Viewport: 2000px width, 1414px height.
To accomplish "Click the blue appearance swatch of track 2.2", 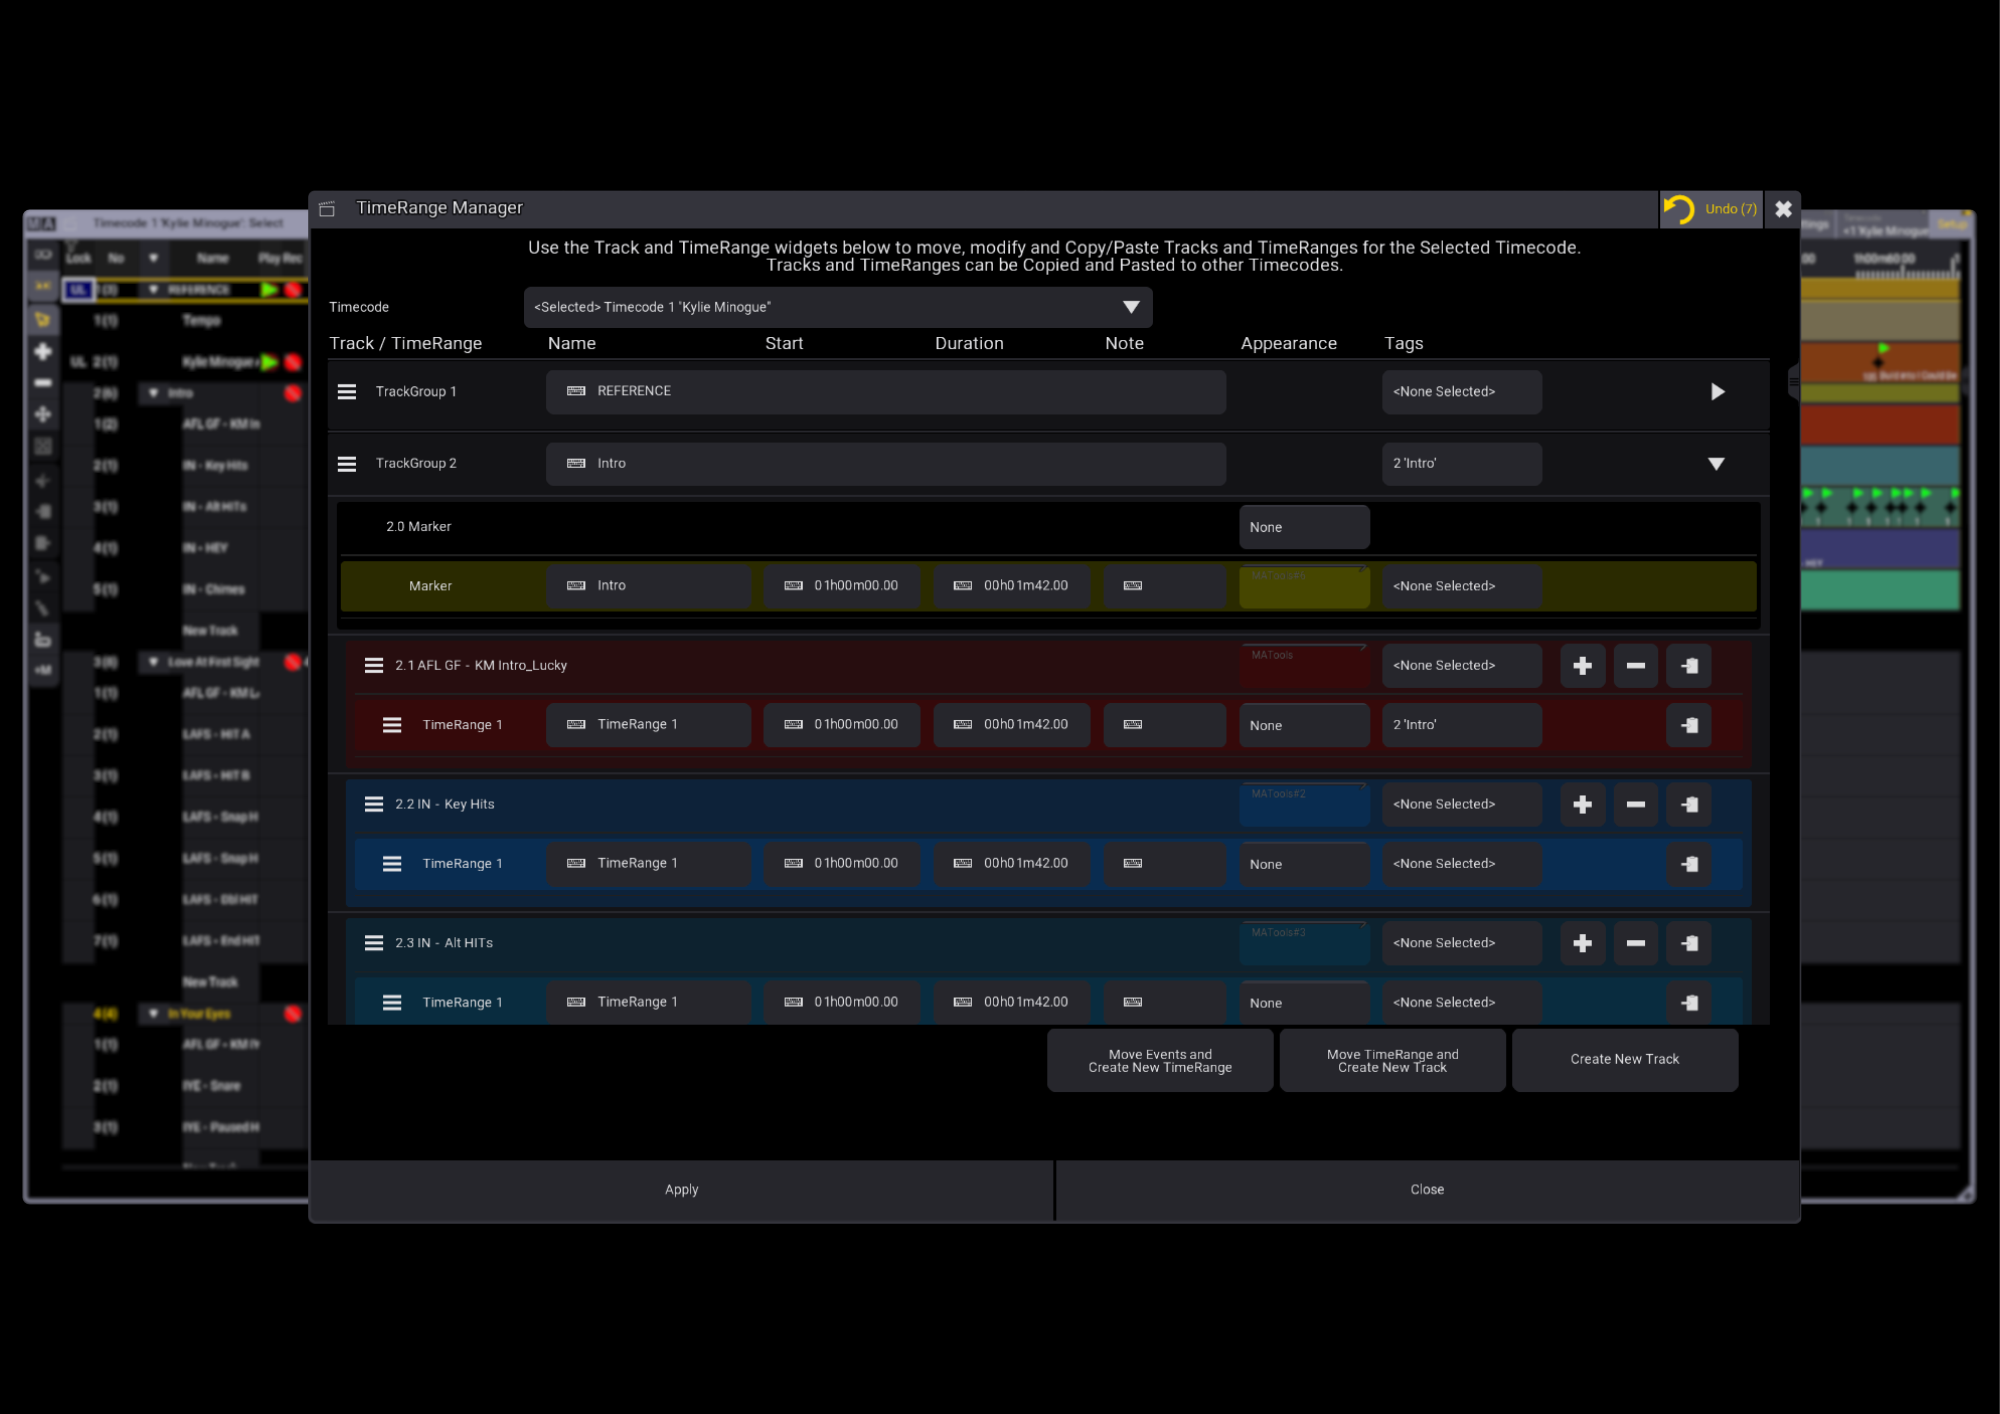I will click(1304, 805).
